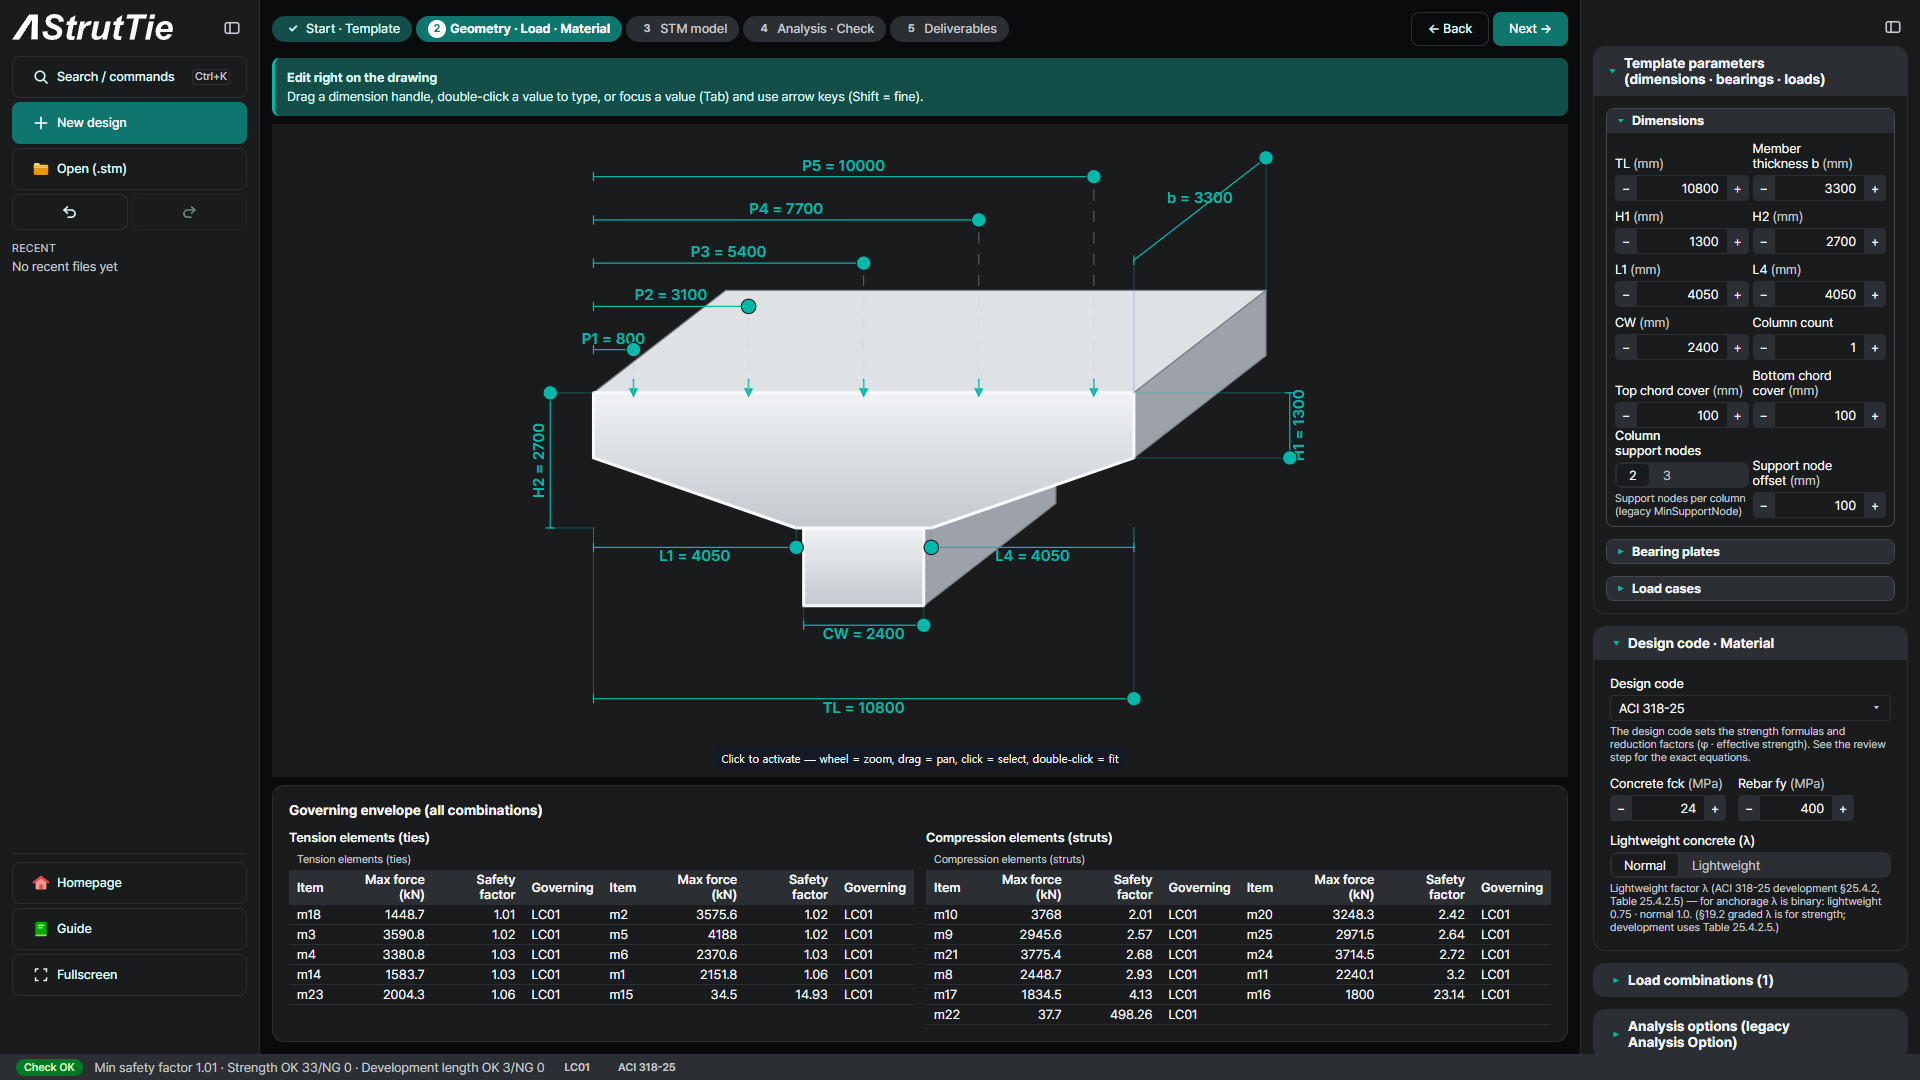The image size is (1920, 1080).
Task: Open the Deliverables step
Action: point(950,29)
